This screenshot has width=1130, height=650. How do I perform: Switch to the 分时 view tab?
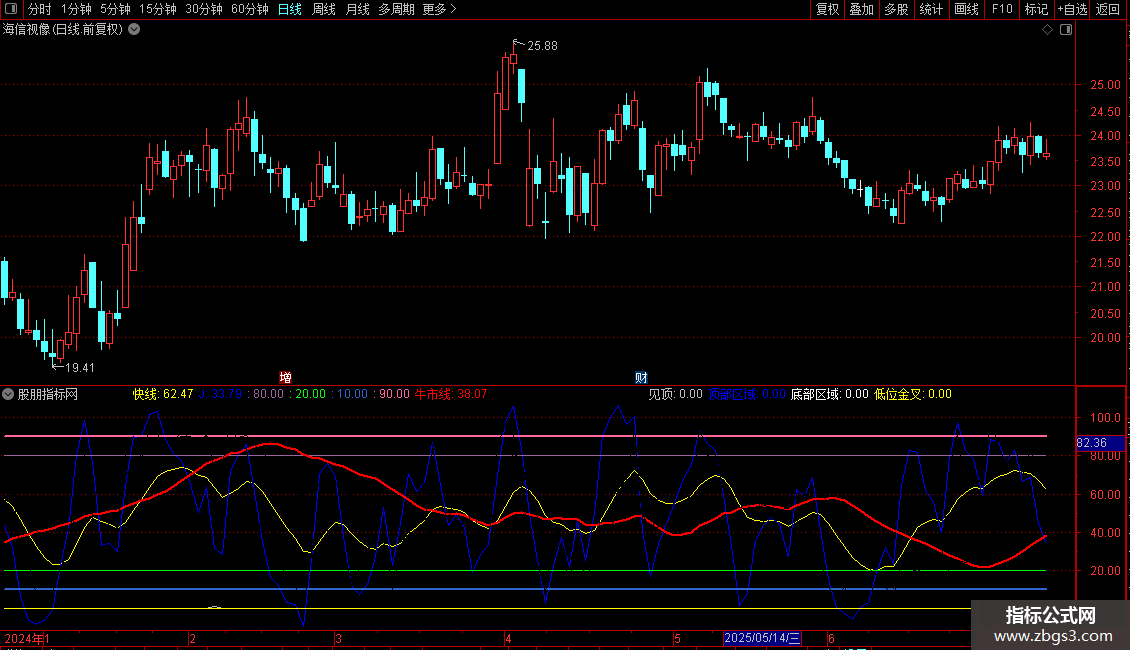click(x=40, y=9)
